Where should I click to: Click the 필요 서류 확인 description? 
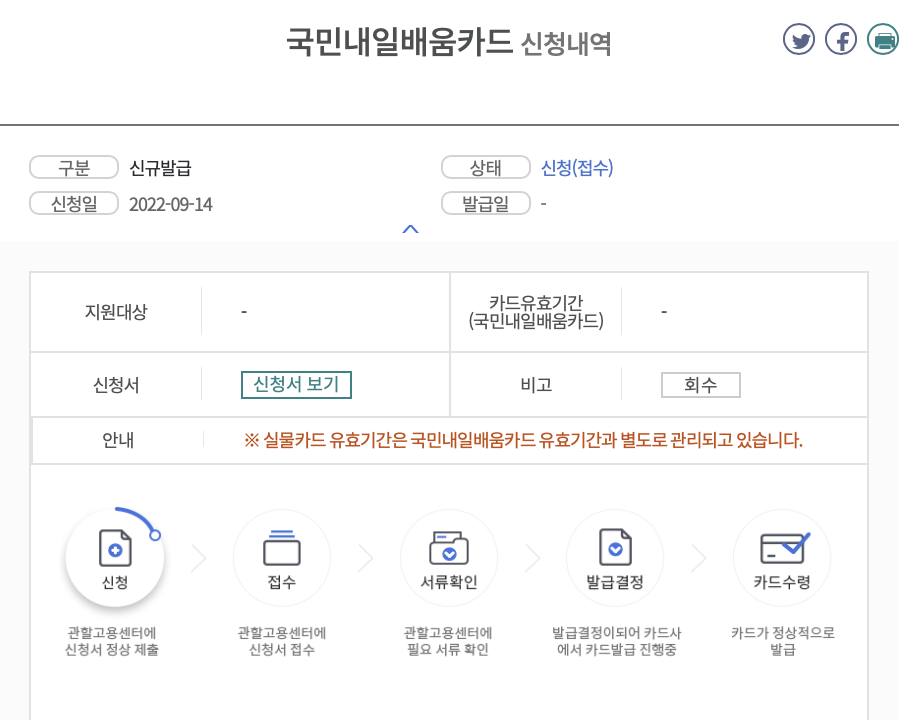coord(448,650)
